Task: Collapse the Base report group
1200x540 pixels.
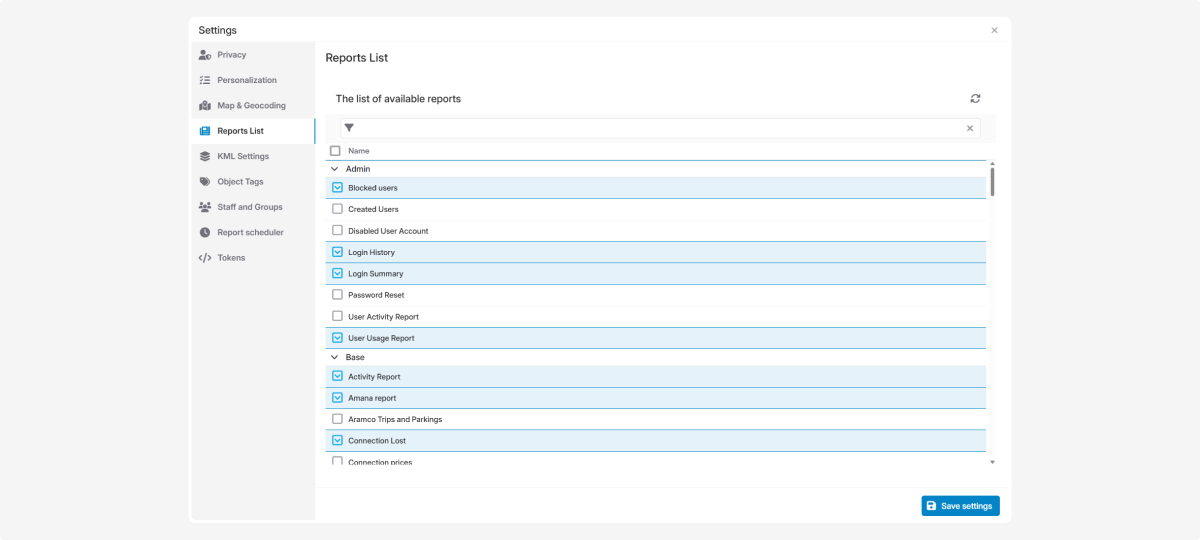Action: 335,357
